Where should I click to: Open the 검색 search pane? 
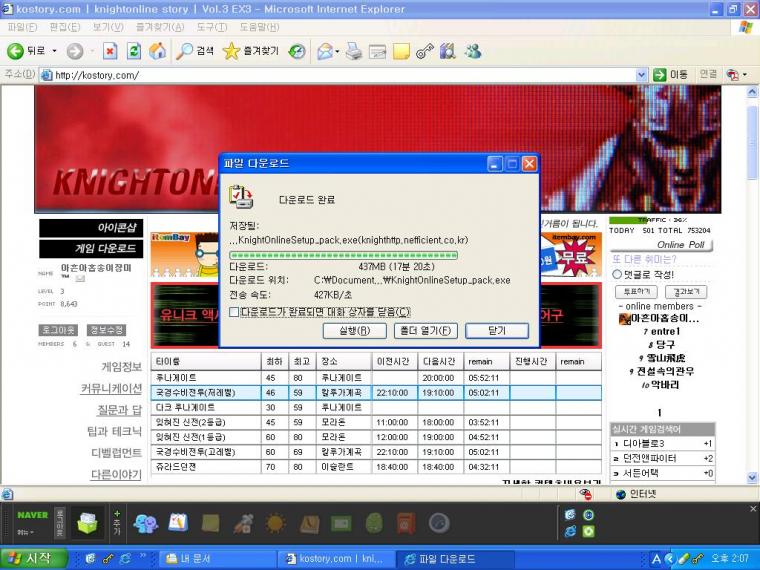(x=194, y=51)
